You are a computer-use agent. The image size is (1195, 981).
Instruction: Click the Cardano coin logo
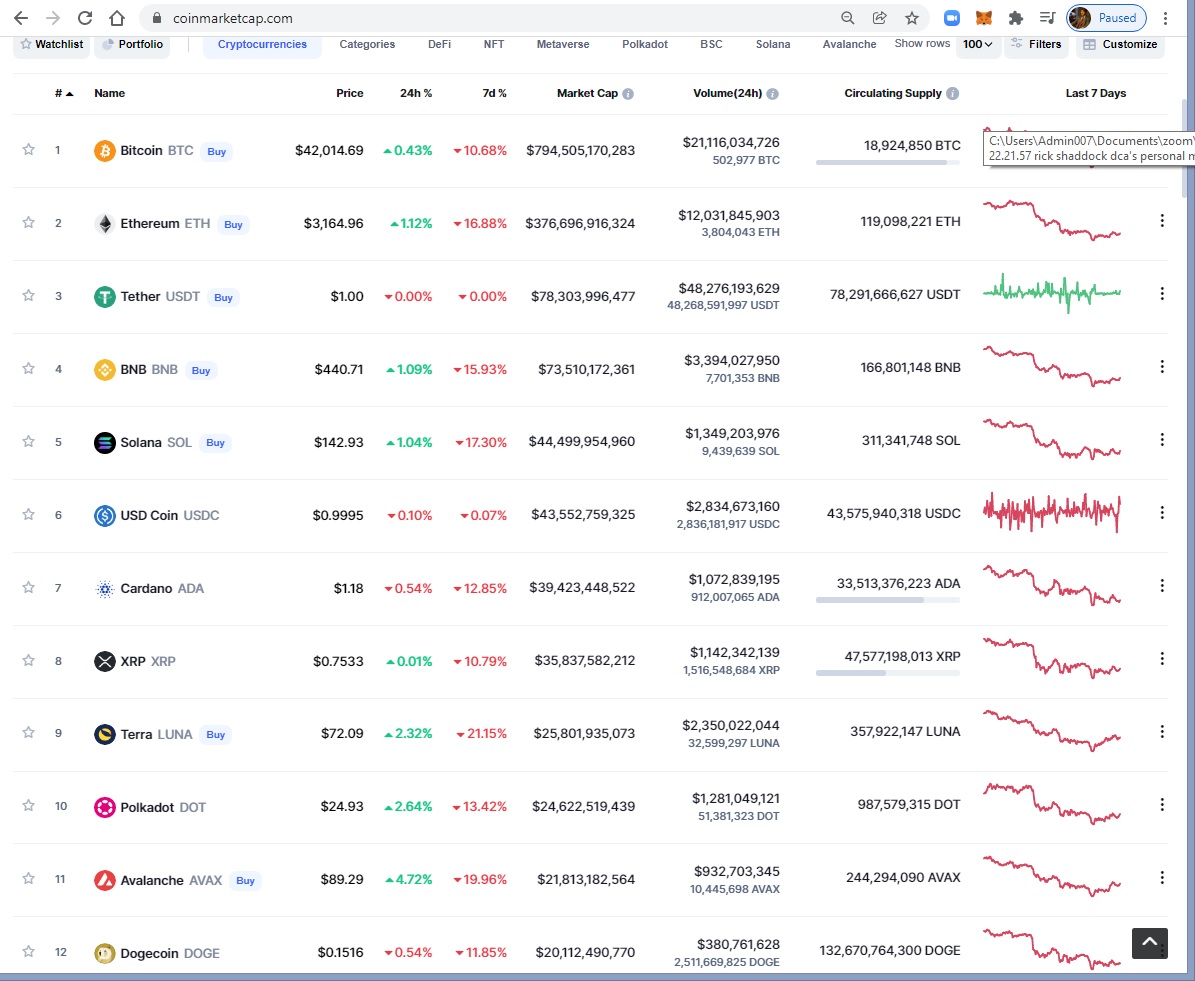coord(104,588)
